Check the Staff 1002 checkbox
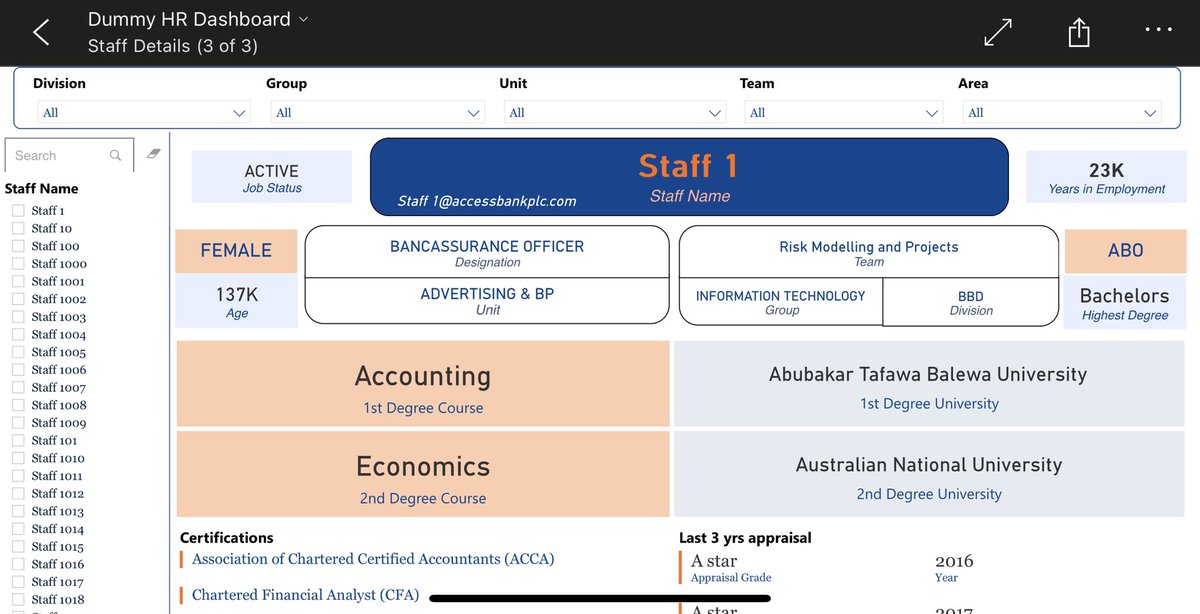 pos(18,299)
